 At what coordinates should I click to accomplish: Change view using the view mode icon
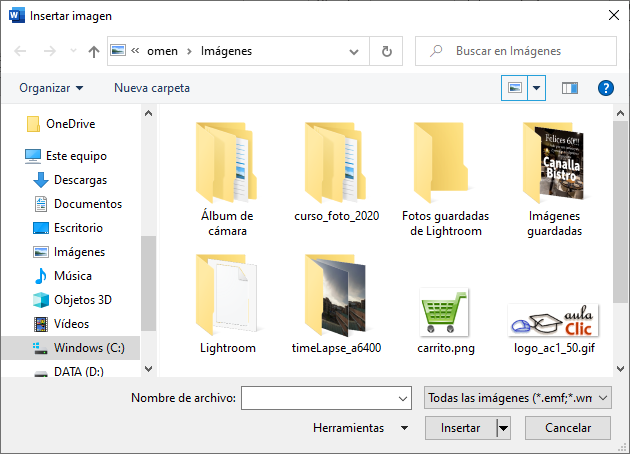(515, 88)
